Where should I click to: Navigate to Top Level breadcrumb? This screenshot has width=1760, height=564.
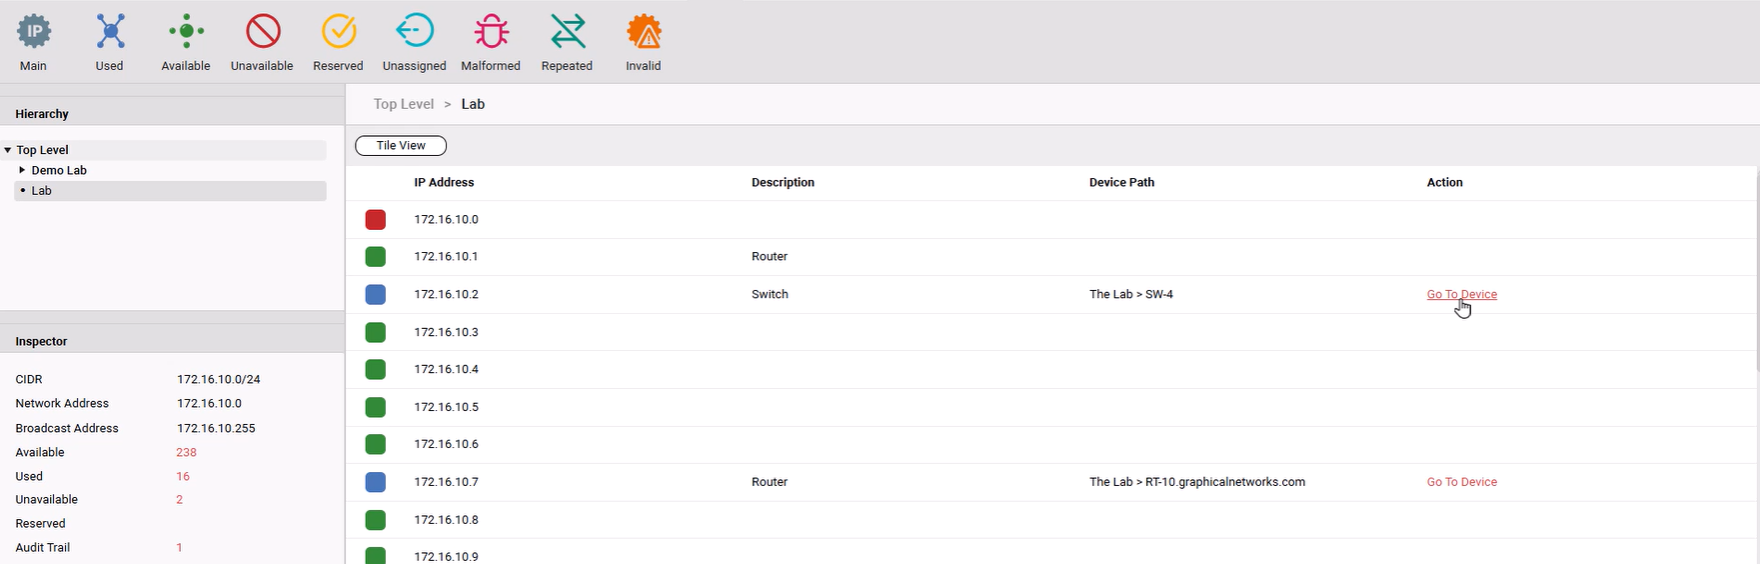pos(403,104)
